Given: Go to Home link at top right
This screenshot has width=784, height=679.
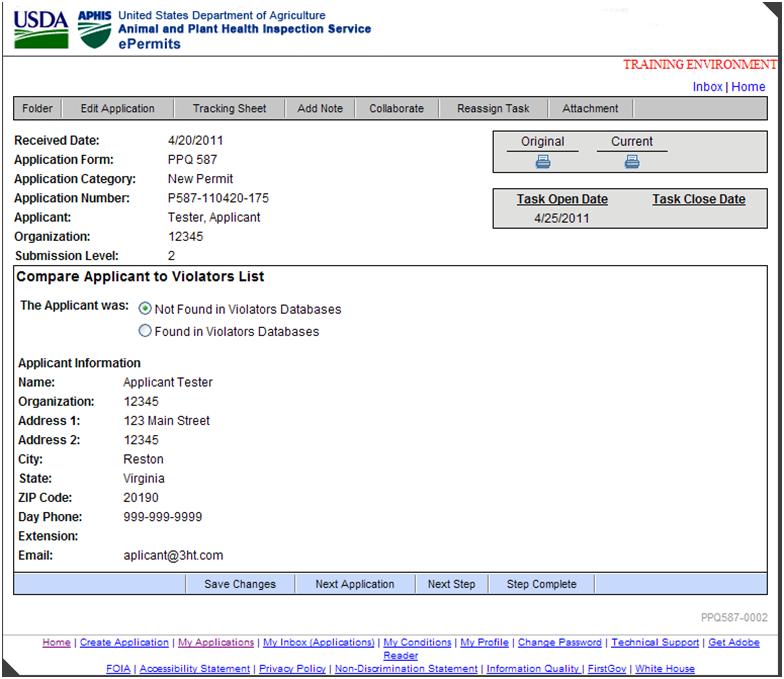Looking at the screenshot, I should [x=748, y=87].
